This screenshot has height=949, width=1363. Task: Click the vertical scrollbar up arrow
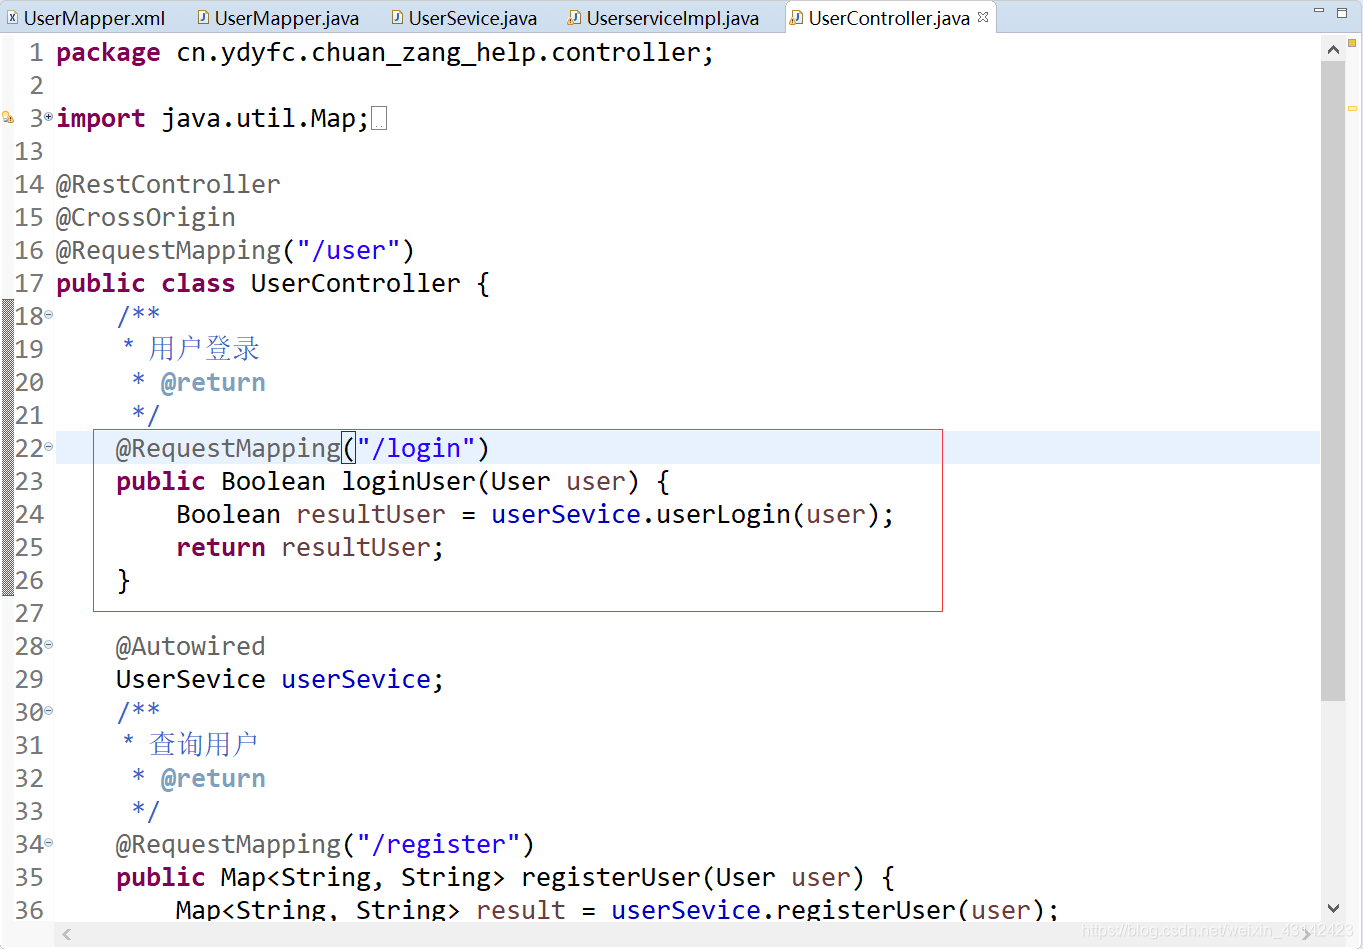pos(1333,48)
